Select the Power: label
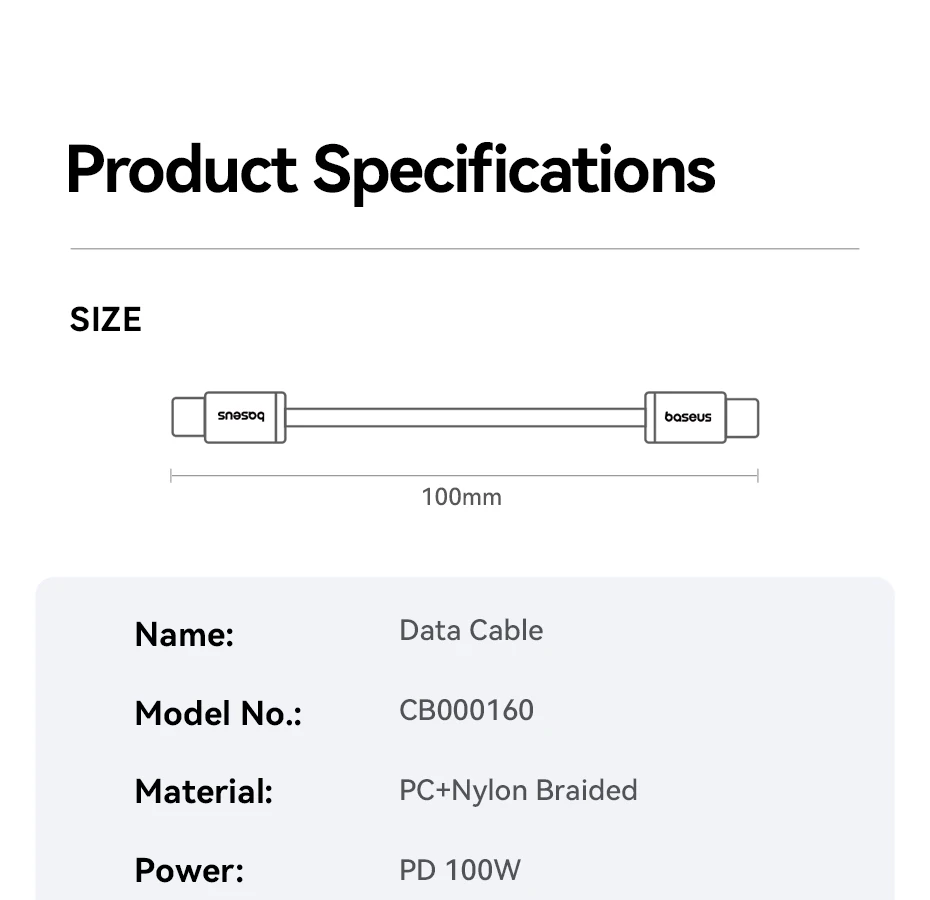This screenshot has height=900, width=930. point(189,870)
